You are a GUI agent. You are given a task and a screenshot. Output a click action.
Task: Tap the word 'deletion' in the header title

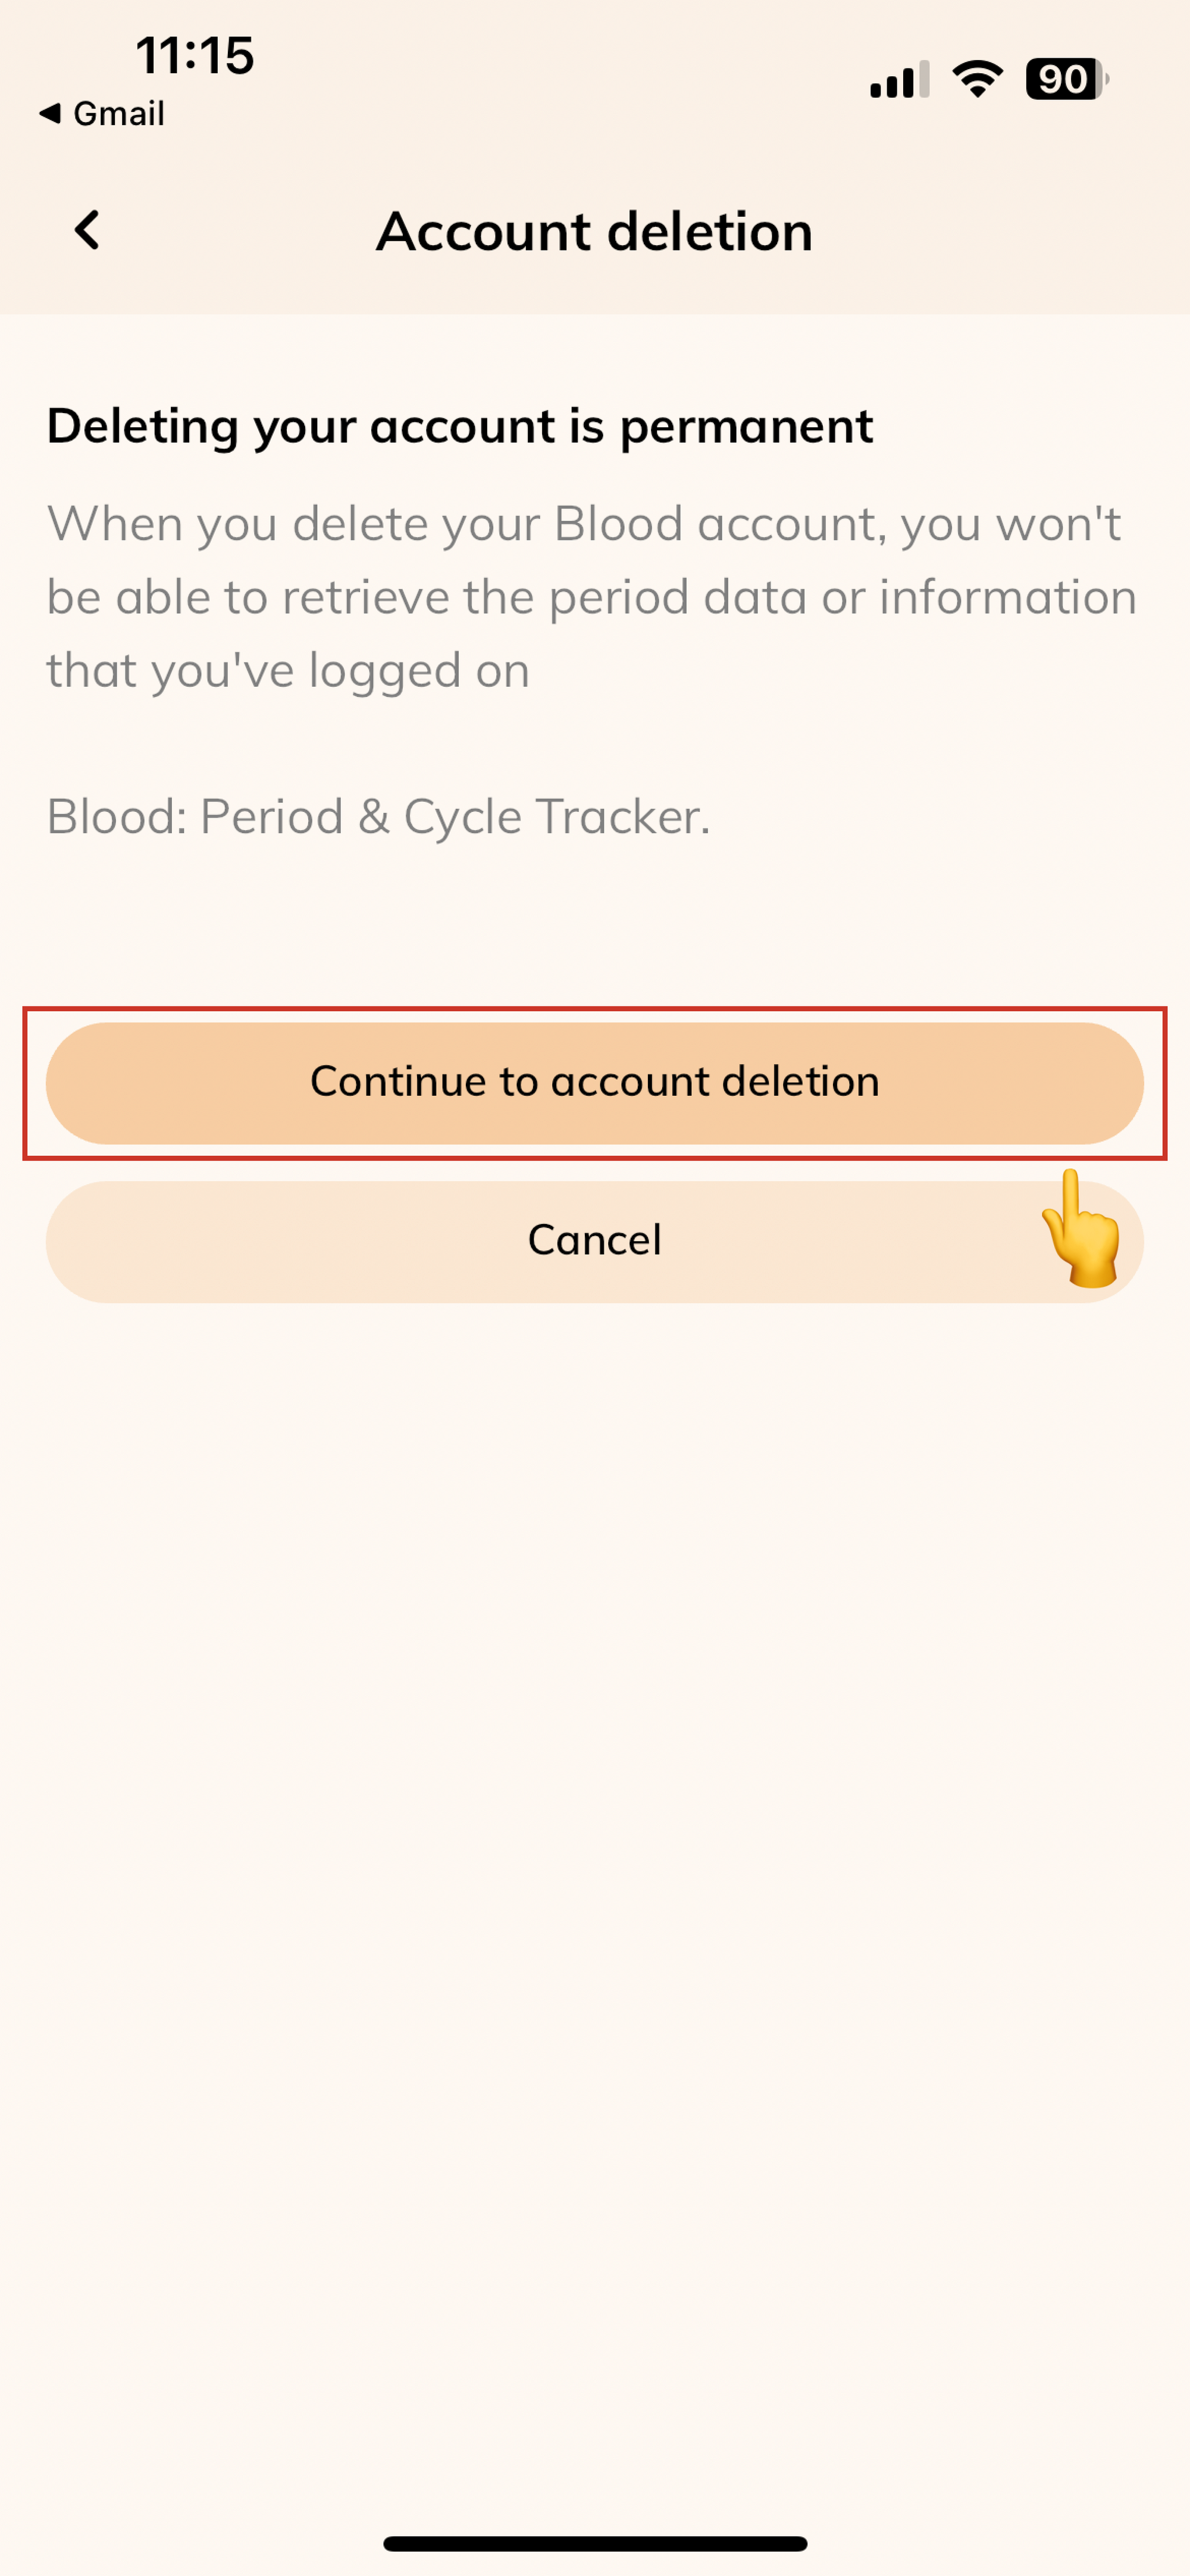click(710, 232)
